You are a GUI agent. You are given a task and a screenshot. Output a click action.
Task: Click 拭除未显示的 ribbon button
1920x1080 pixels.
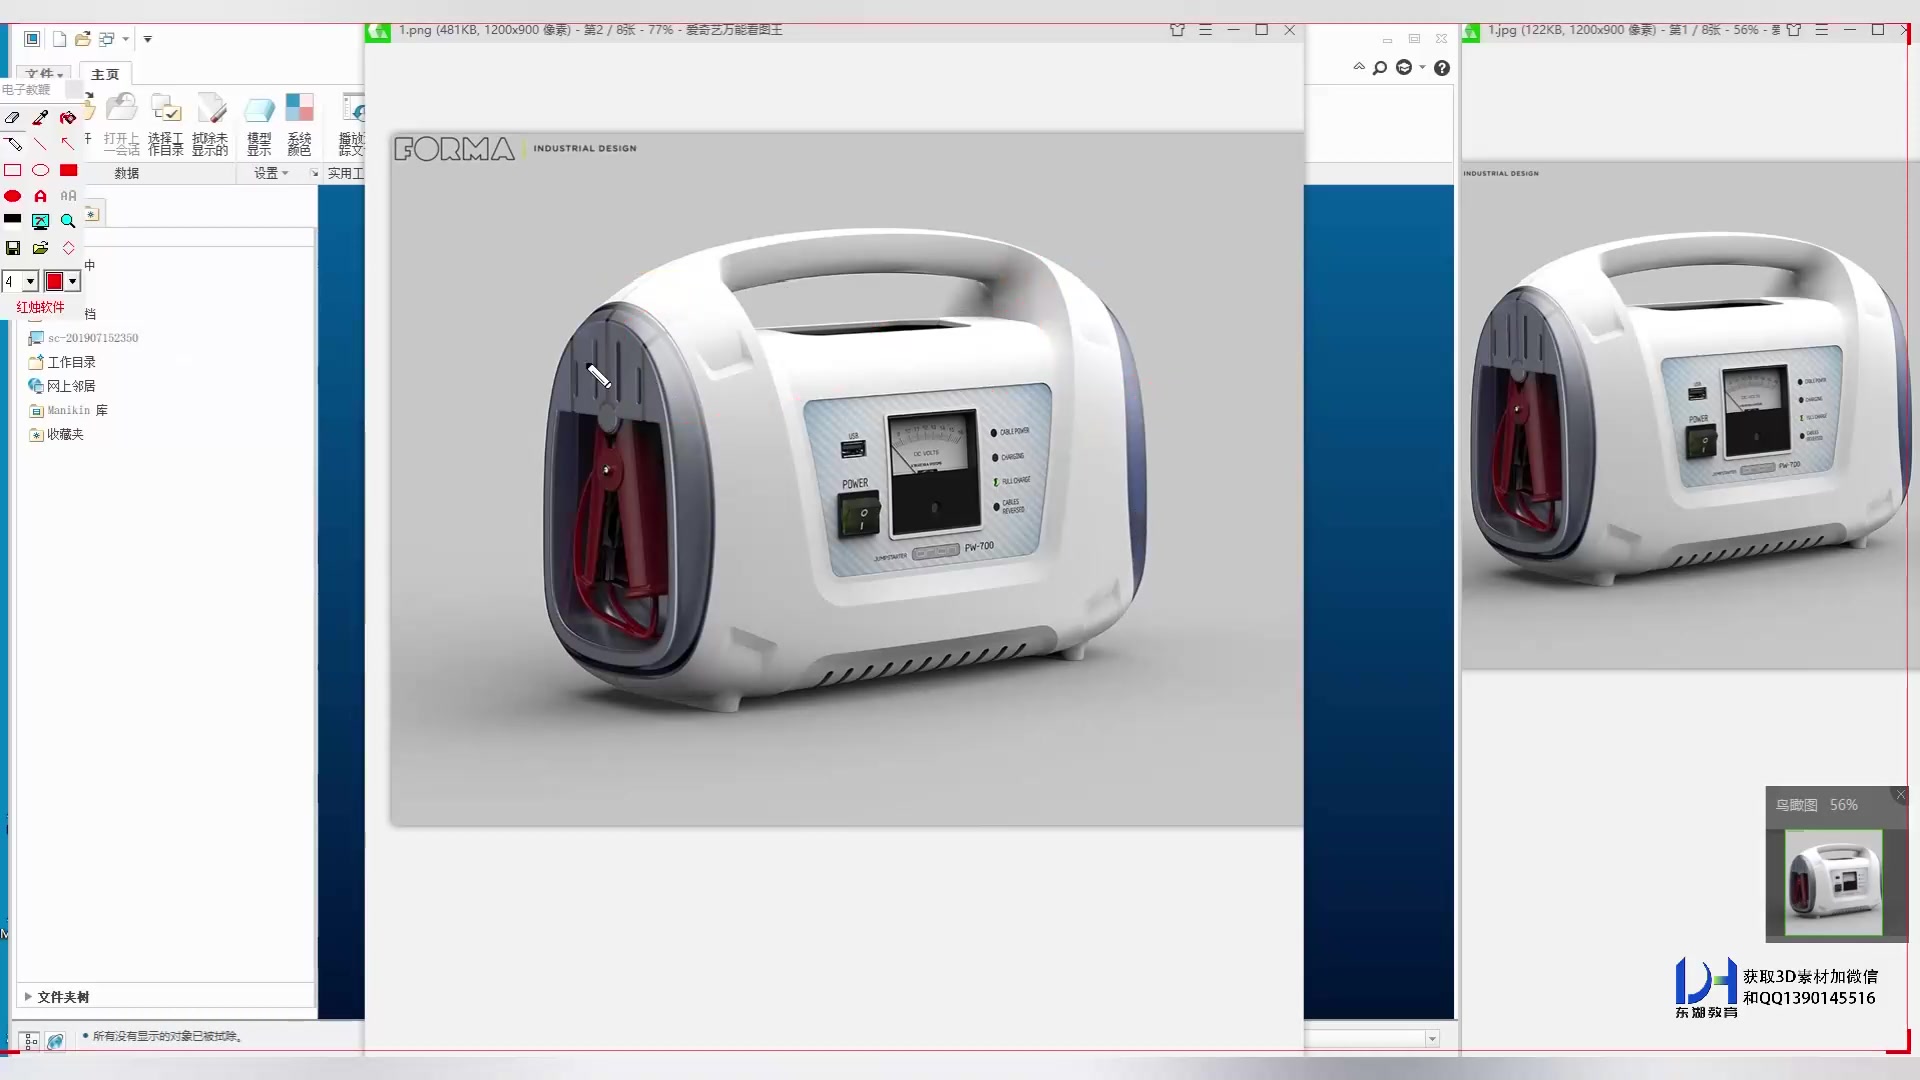[210, 125]
